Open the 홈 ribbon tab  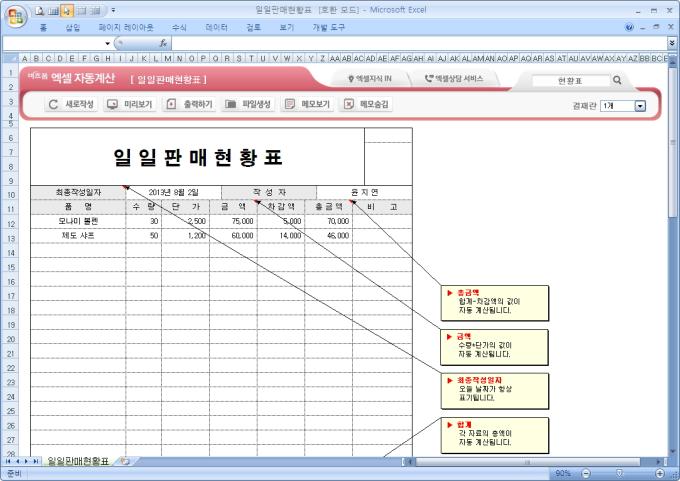[43, 27]
